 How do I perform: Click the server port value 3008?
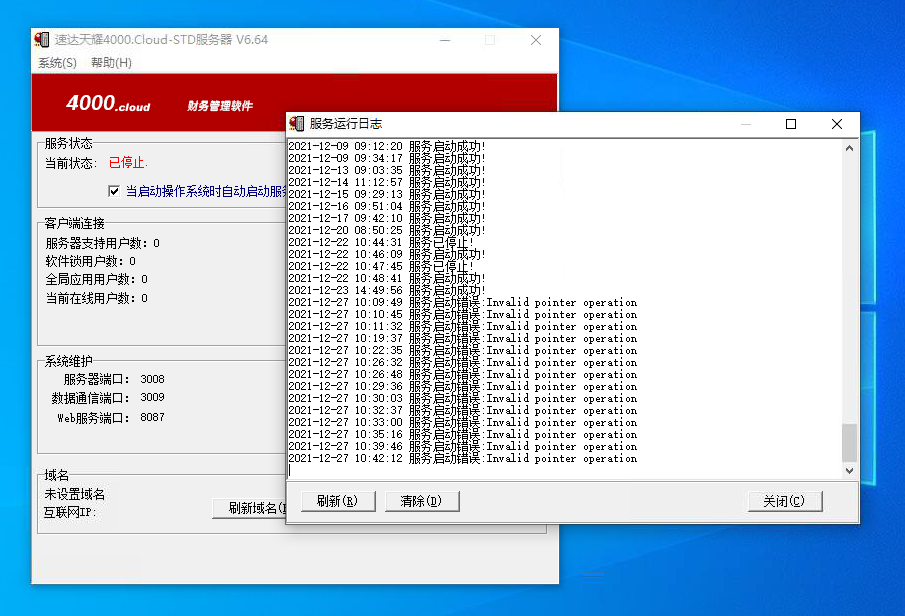coord(152,379)
